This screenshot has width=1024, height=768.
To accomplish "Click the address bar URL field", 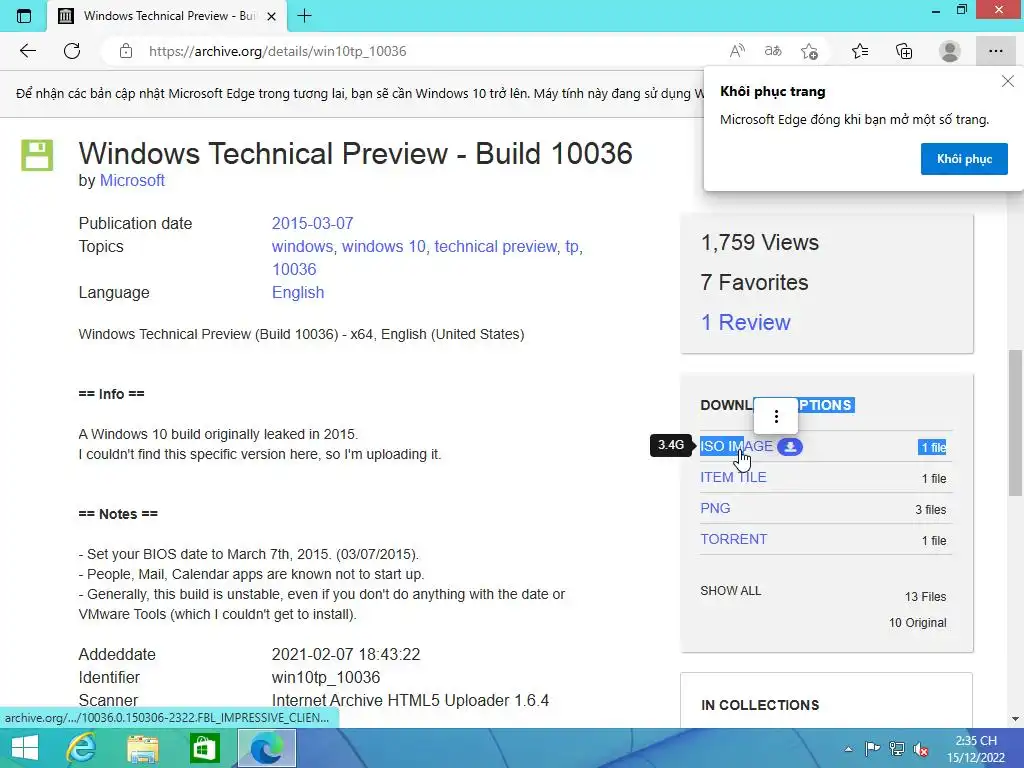I will (x=418, y=51).
